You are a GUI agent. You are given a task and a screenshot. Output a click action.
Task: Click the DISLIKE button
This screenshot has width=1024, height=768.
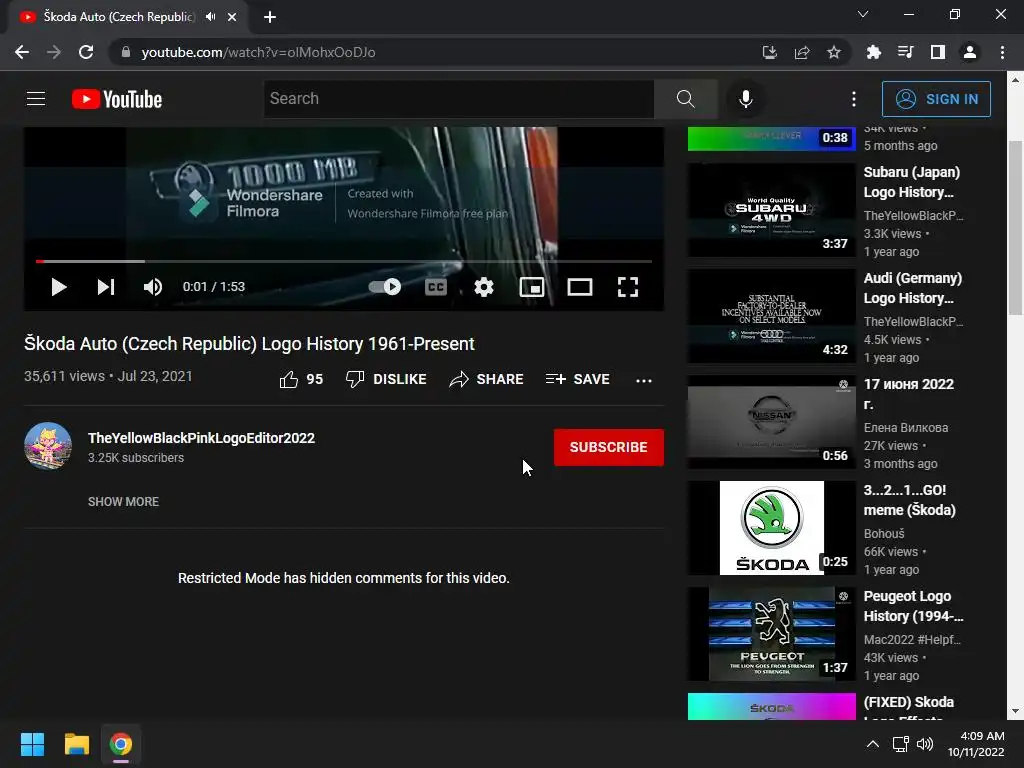coord(386,379)
